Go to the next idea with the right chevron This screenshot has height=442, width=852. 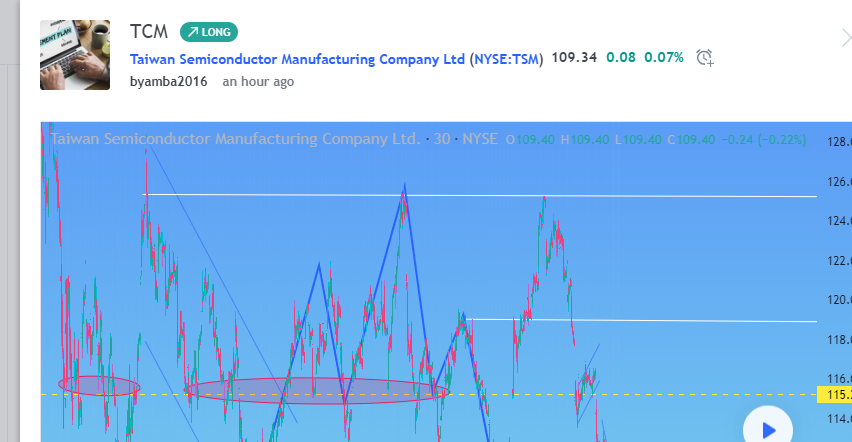coord(846,38)
